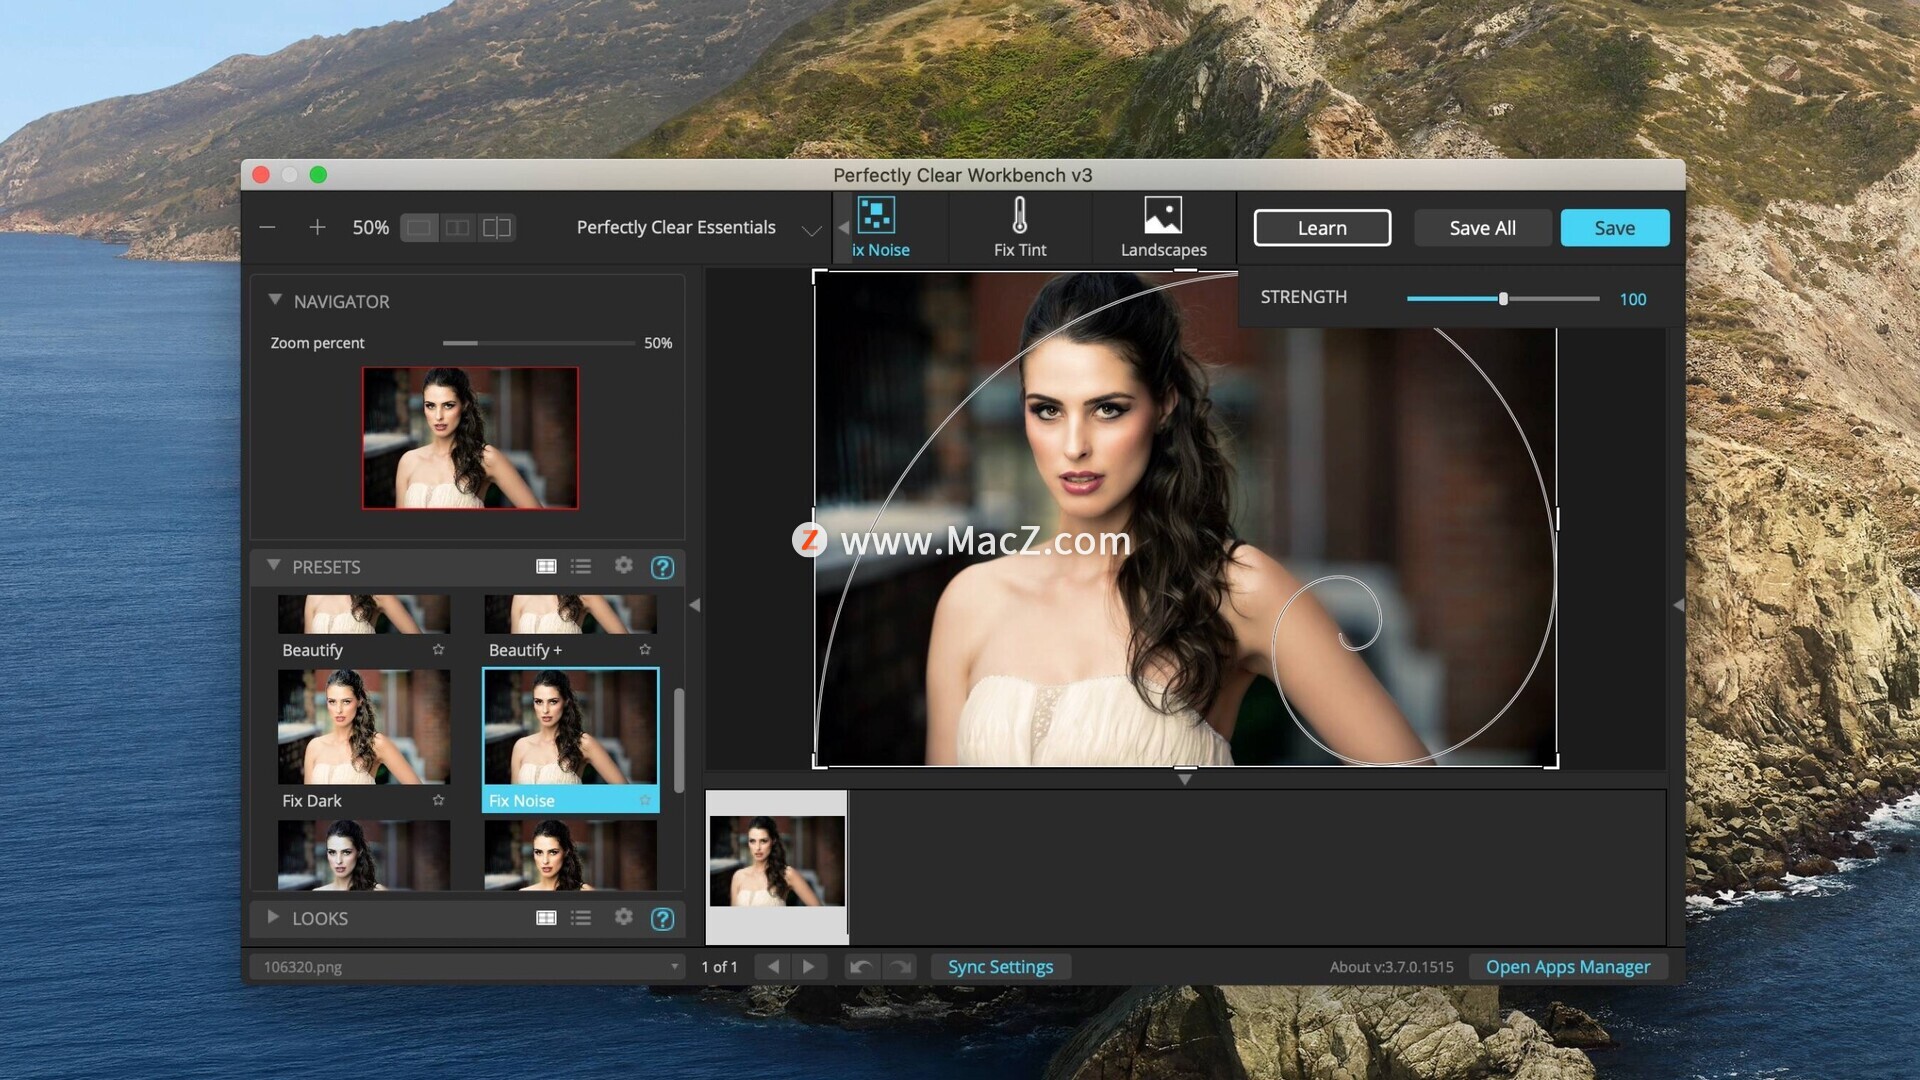Click the 50% zoom level text
The height and width of the screenshot is (1080, 1920).
pyautogui.click(x=370, y=228)
